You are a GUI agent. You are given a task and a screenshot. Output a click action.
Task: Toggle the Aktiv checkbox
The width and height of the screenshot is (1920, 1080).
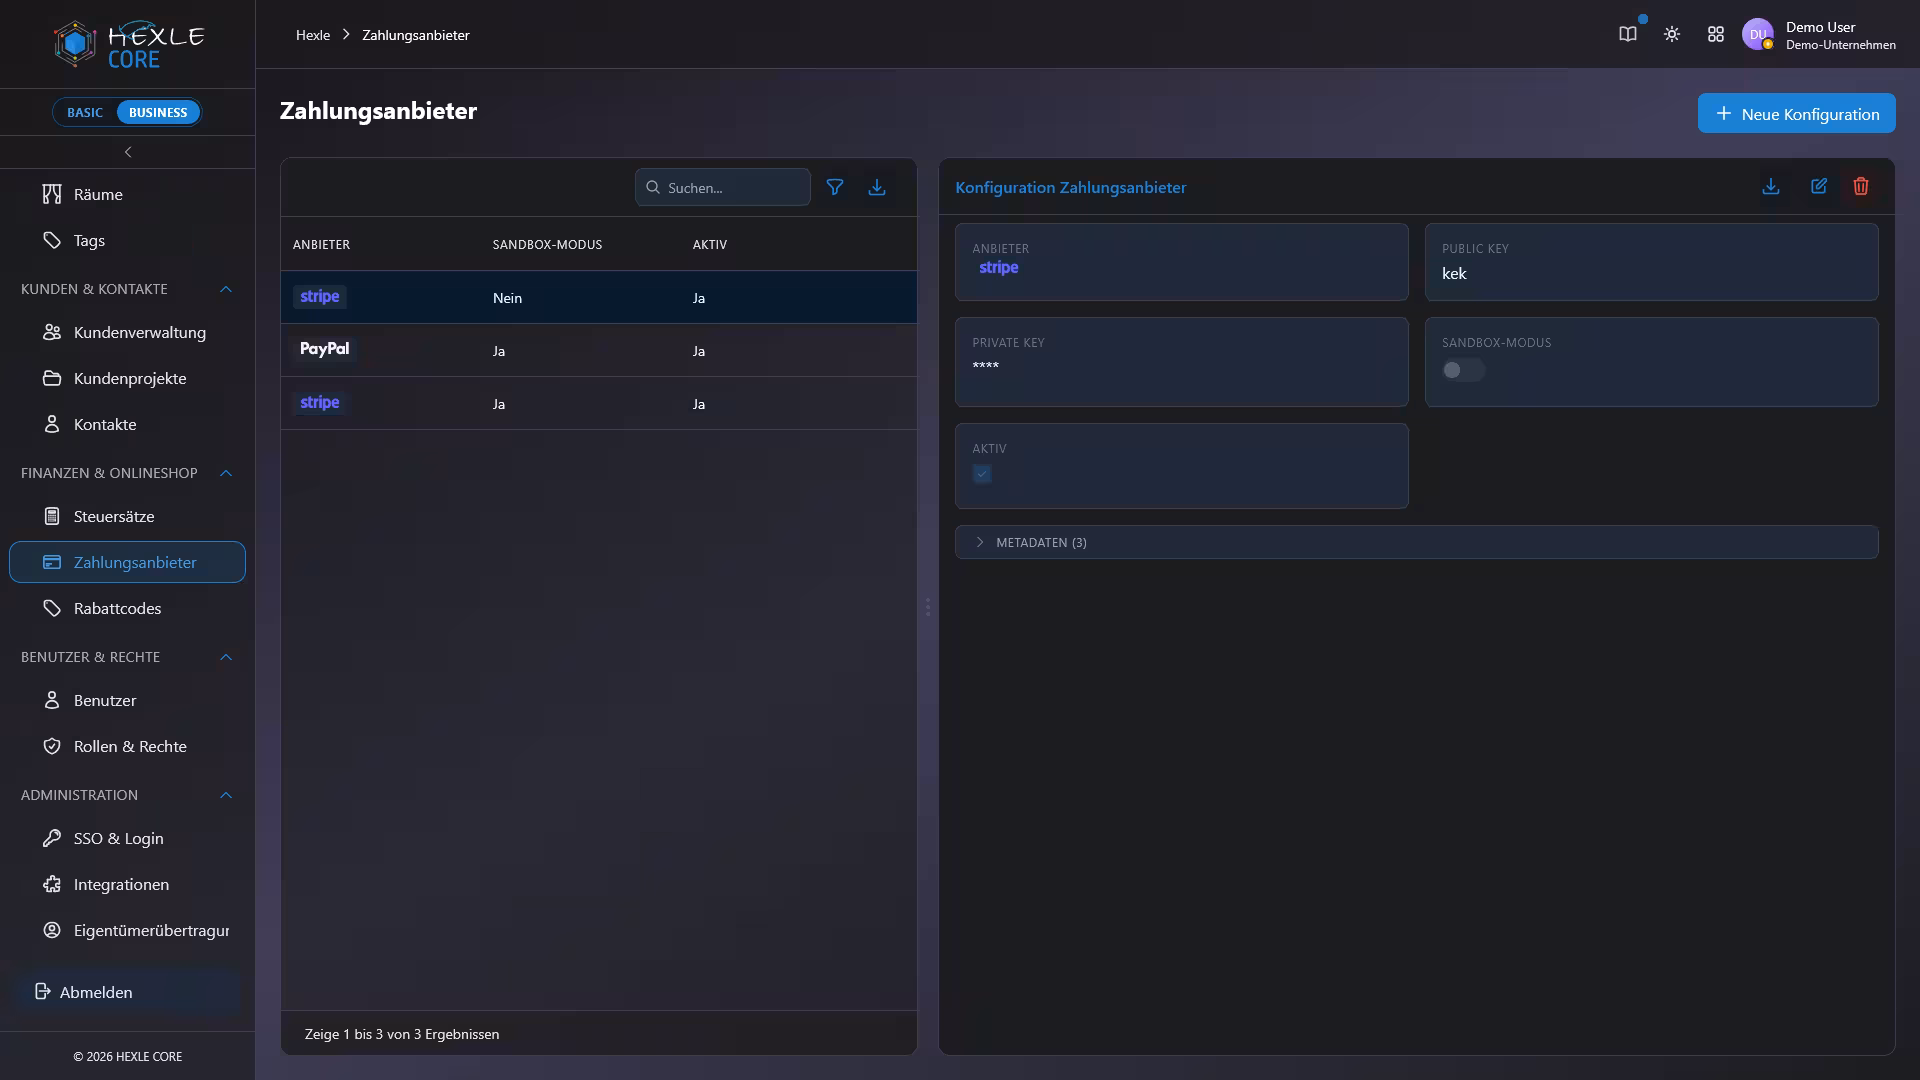(x=982, y=474)
